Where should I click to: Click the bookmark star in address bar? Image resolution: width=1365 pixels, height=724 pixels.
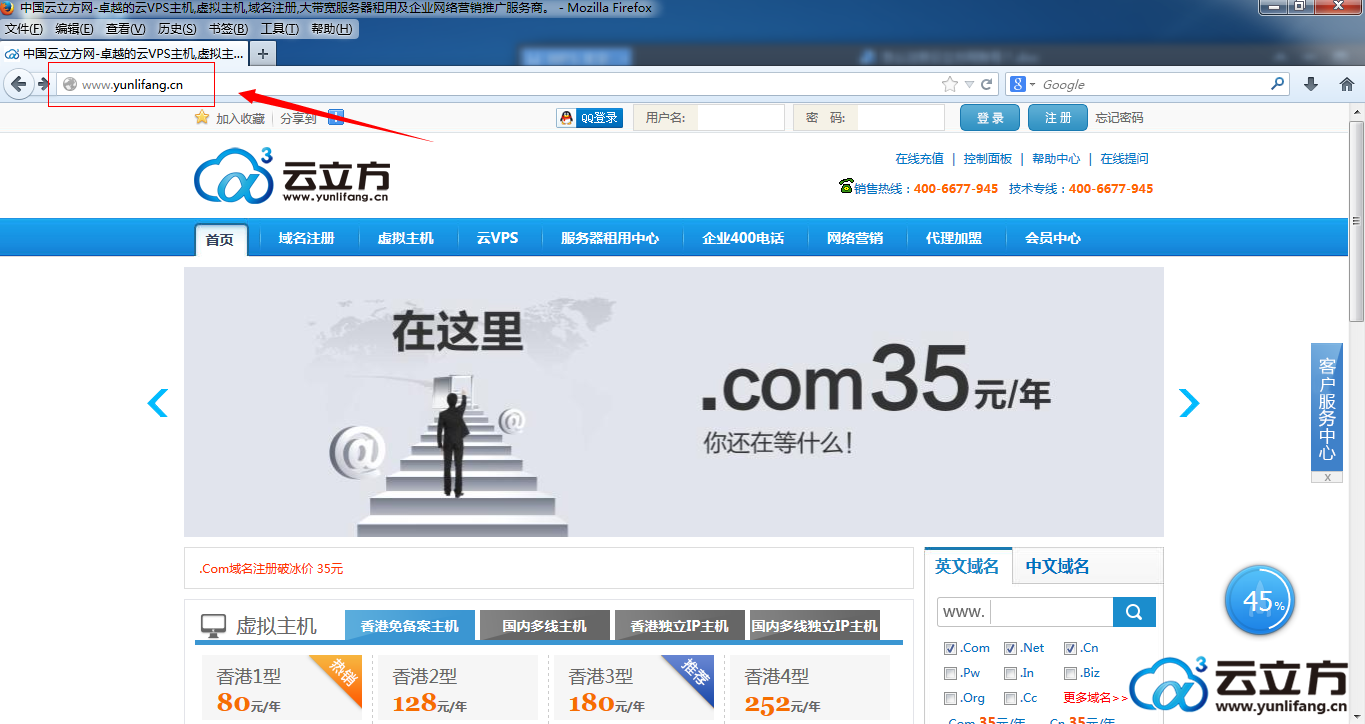tap(949, 85)
